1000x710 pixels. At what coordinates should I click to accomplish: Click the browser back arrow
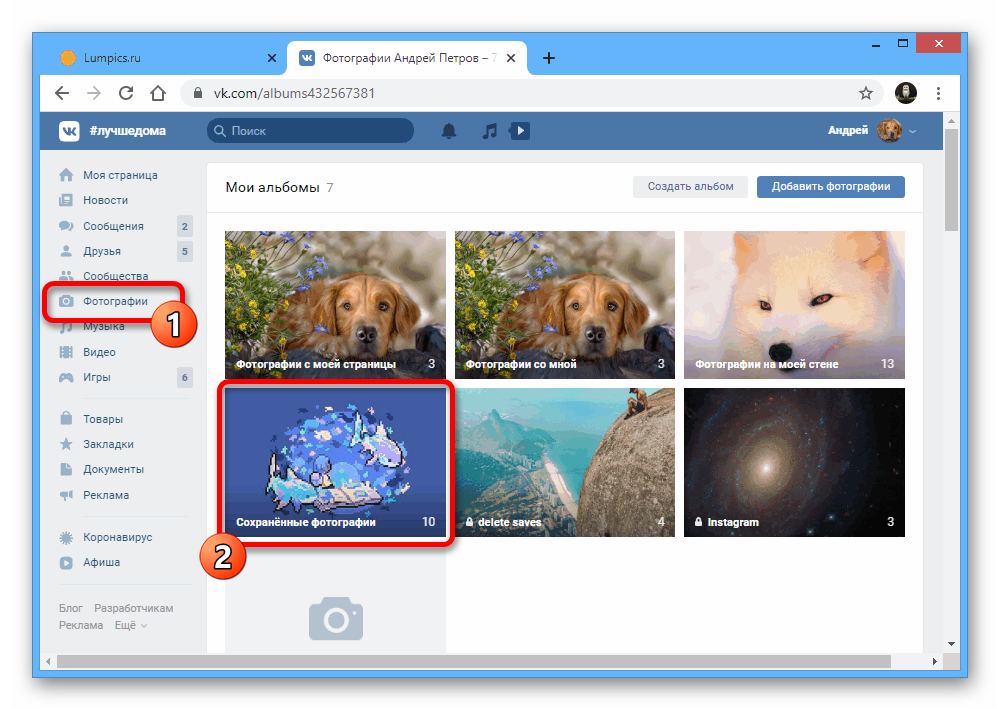click(x=62, y=93)
